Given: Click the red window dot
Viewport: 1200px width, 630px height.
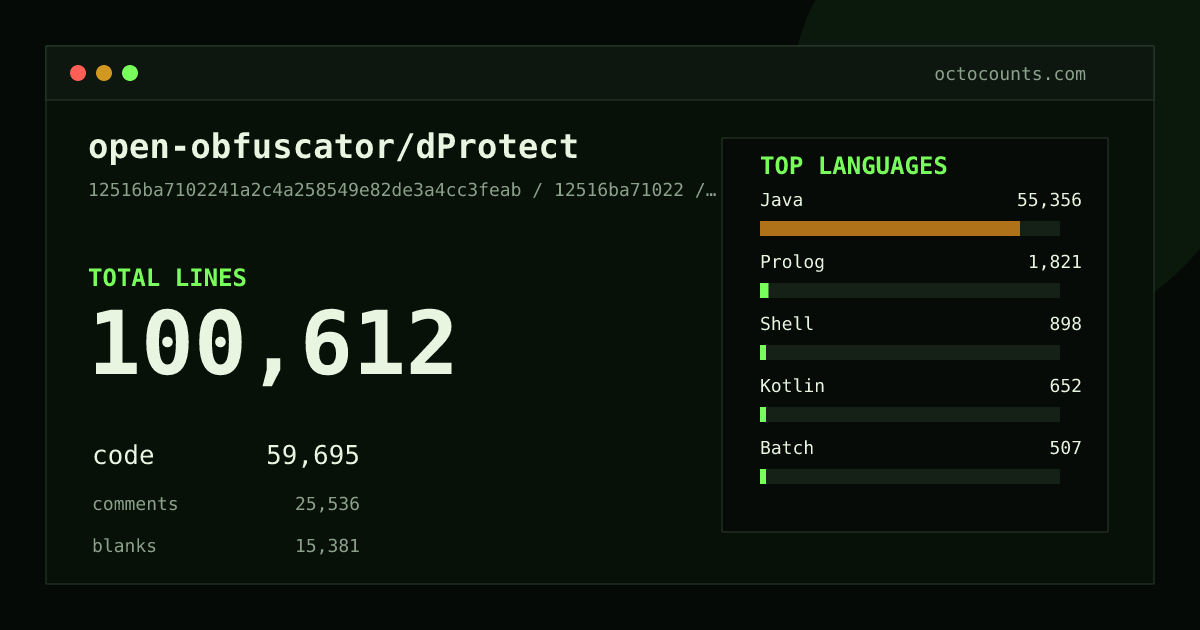Looking at the screenshot, I should click(x=78, y=73).
